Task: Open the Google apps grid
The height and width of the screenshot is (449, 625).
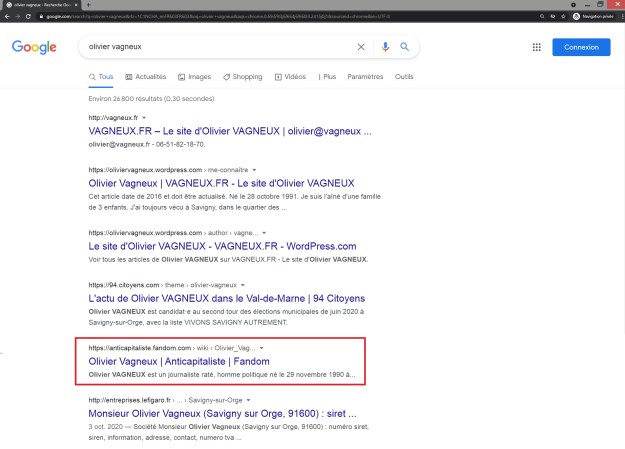Action: coord(536,47)
